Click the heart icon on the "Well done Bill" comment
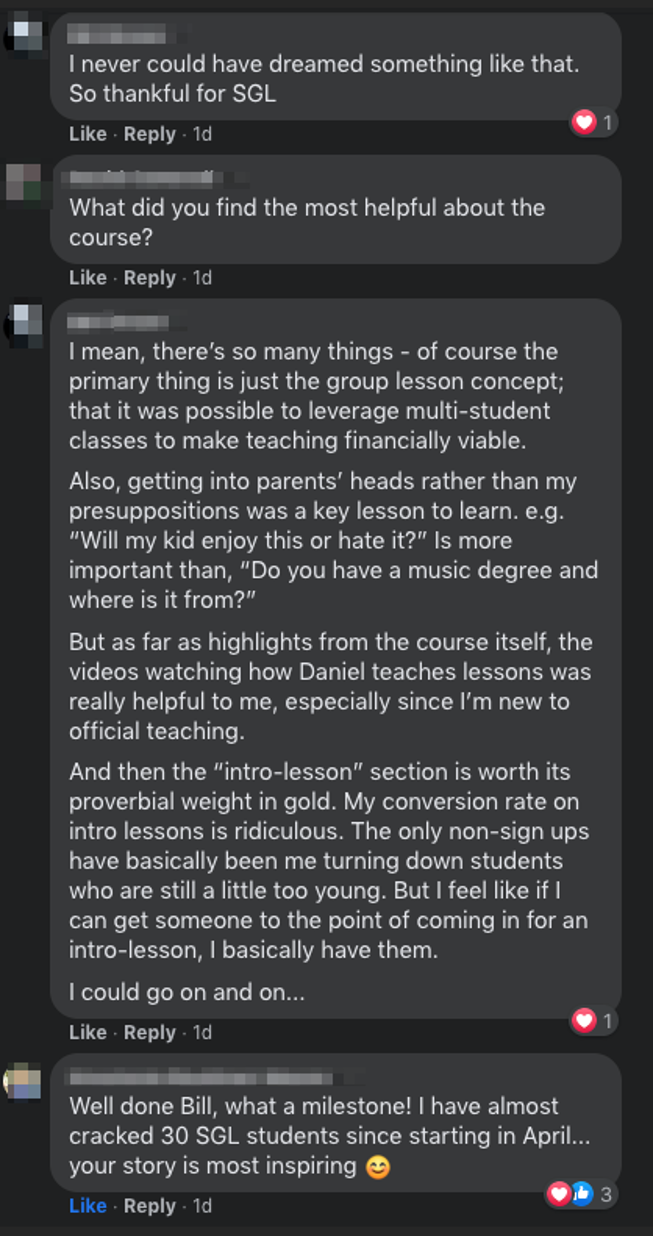The image size is (654, 1237). tap(560, 1193)
